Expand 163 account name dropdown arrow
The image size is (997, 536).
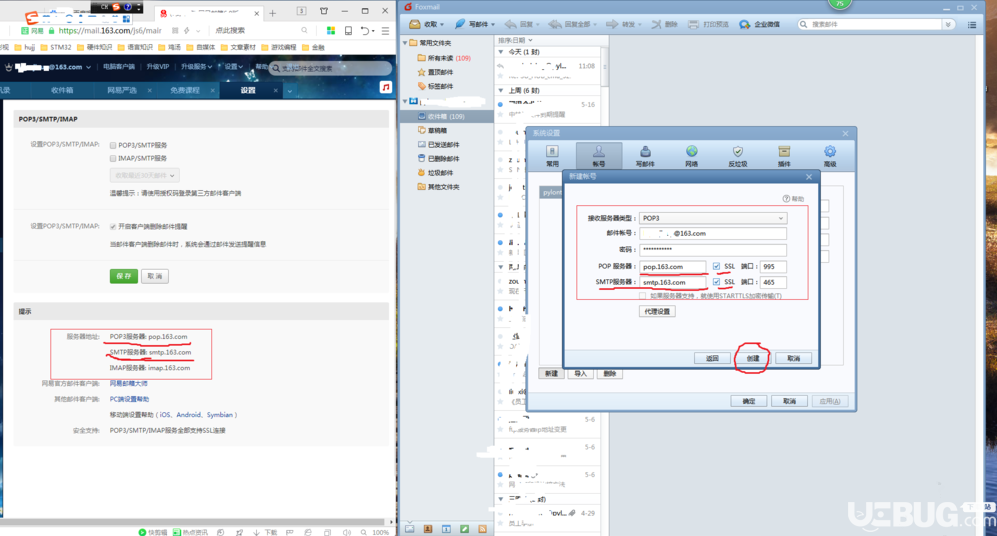88,67
